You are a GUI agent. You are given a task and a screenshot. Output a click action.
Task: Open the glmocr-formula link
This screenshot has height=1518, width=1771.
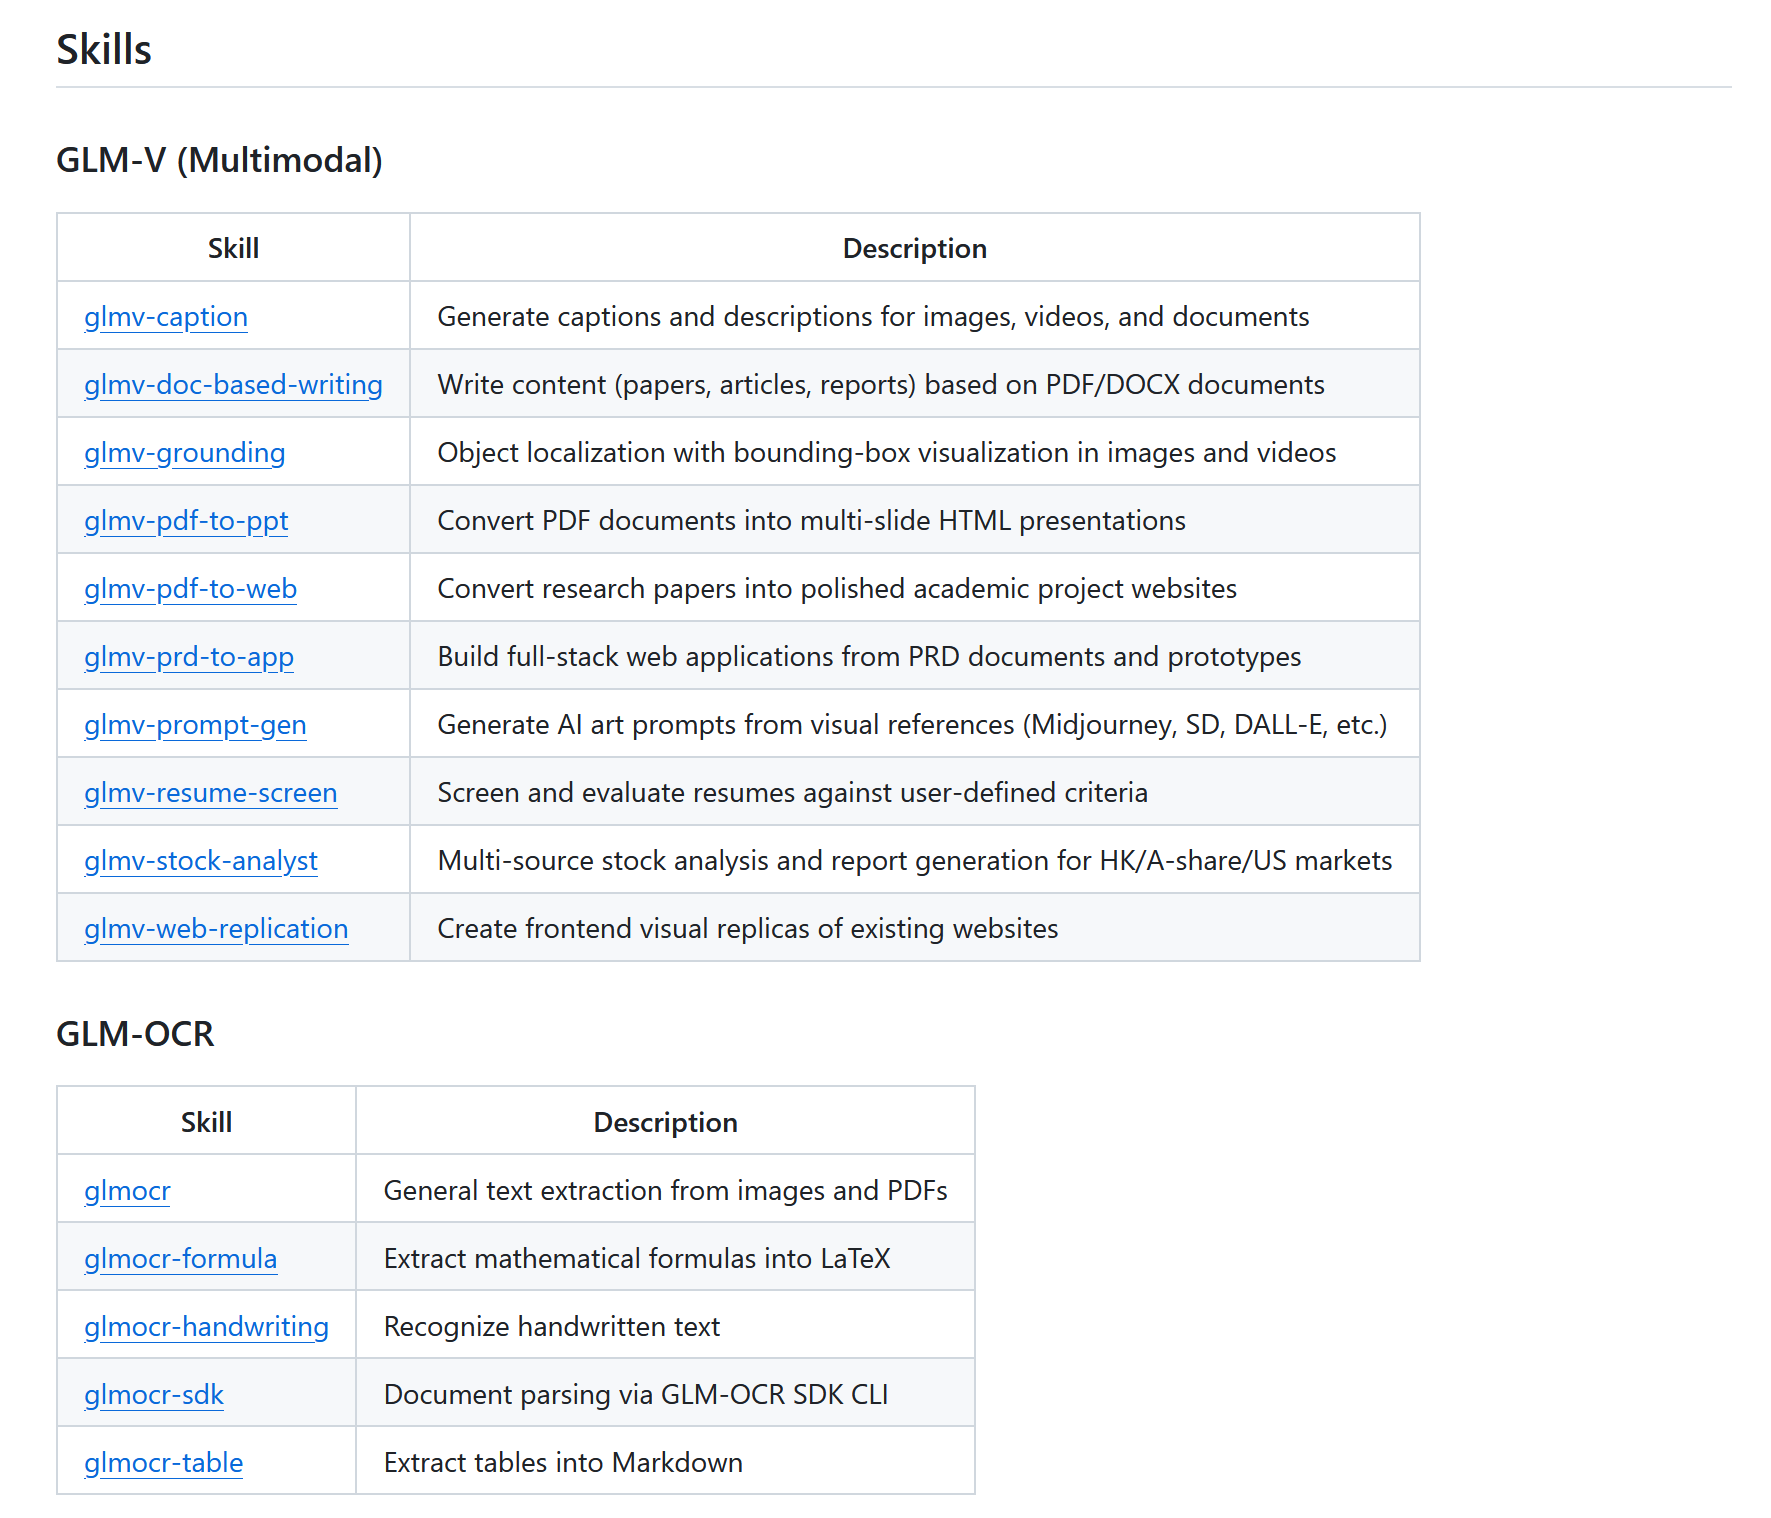(180, 1259)
